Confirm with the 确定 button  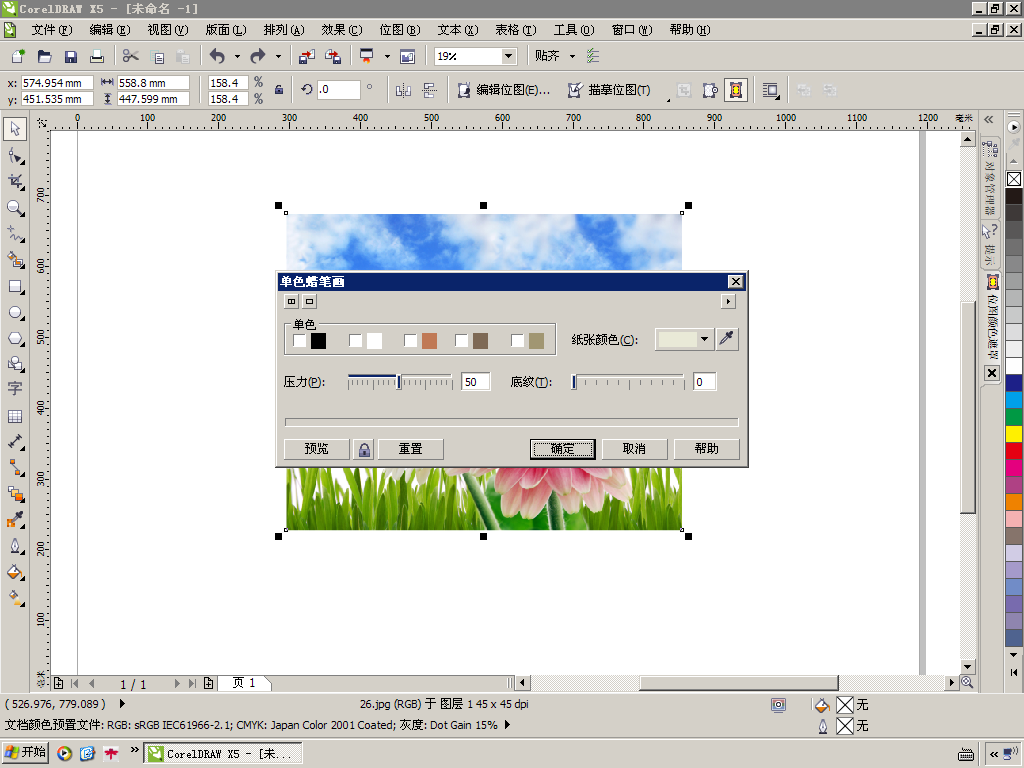562,449
